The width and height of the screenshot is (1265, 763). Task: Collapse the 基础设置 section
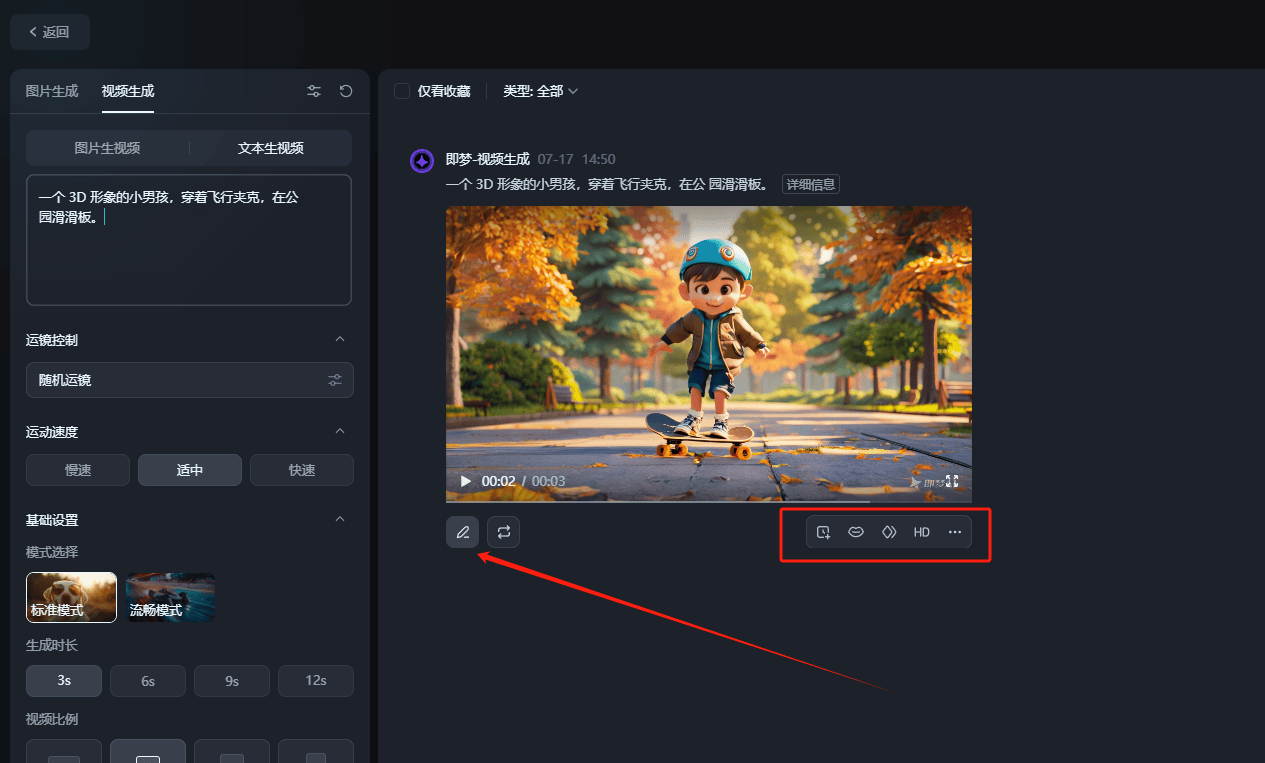tap(339, 519)
